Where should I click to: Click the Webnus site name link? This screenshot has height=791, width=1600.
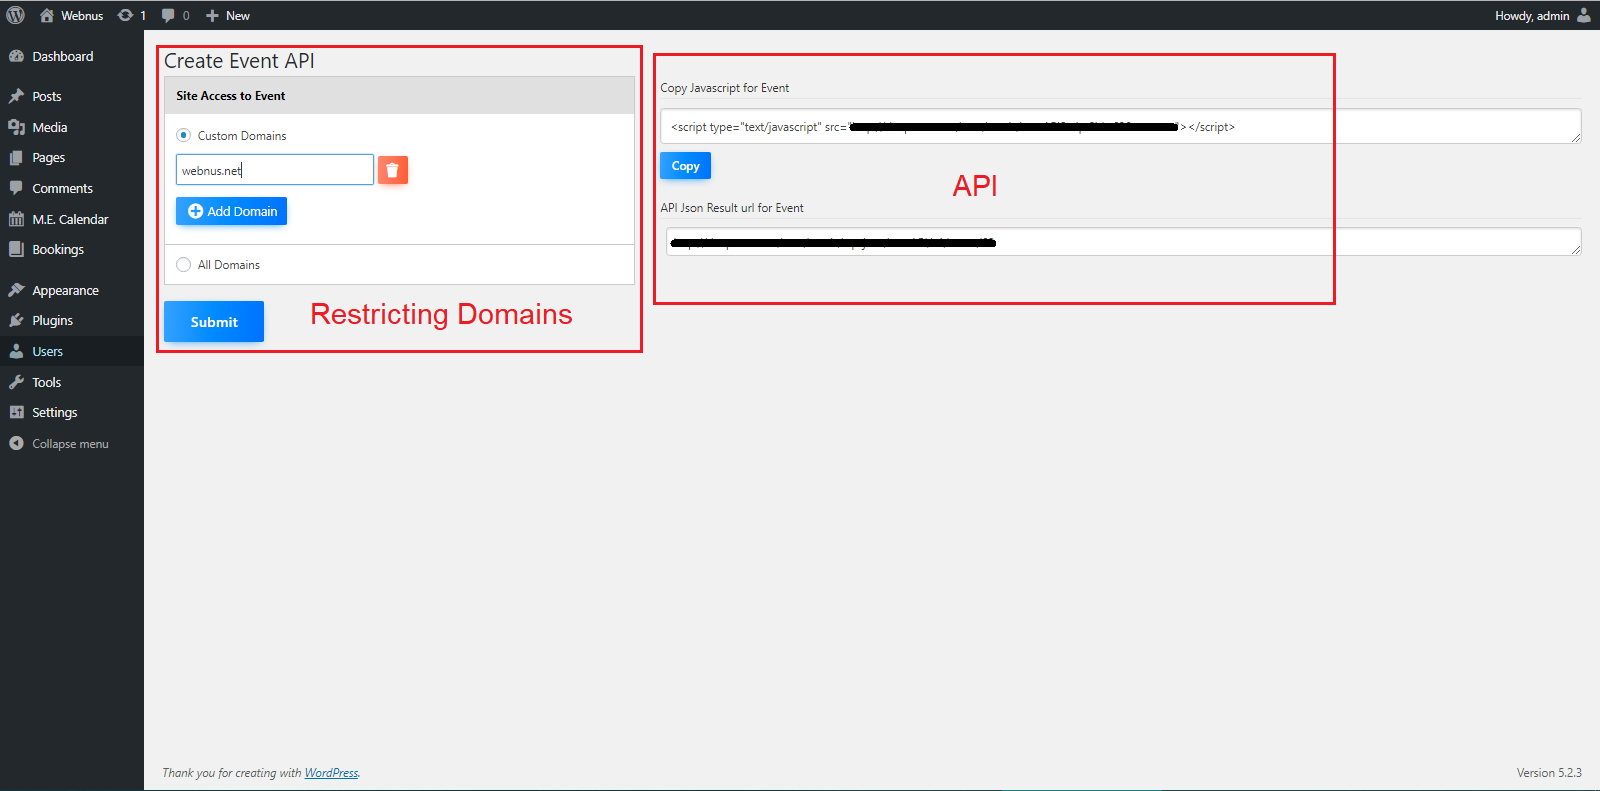pos(82,15)
